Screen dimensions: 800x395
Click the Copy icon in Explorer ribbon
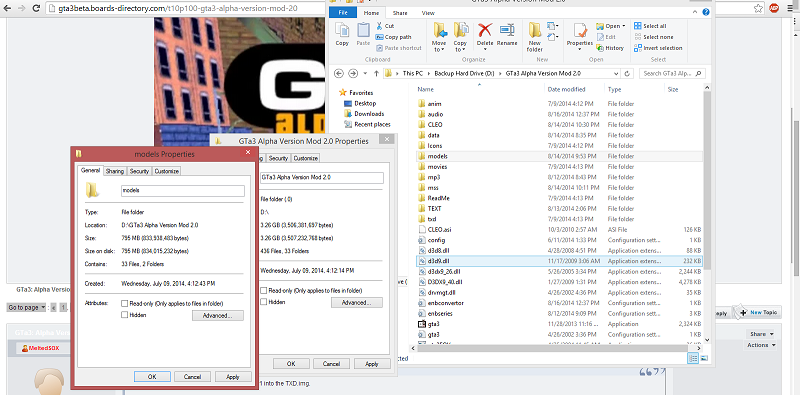[x=342, y=31]
